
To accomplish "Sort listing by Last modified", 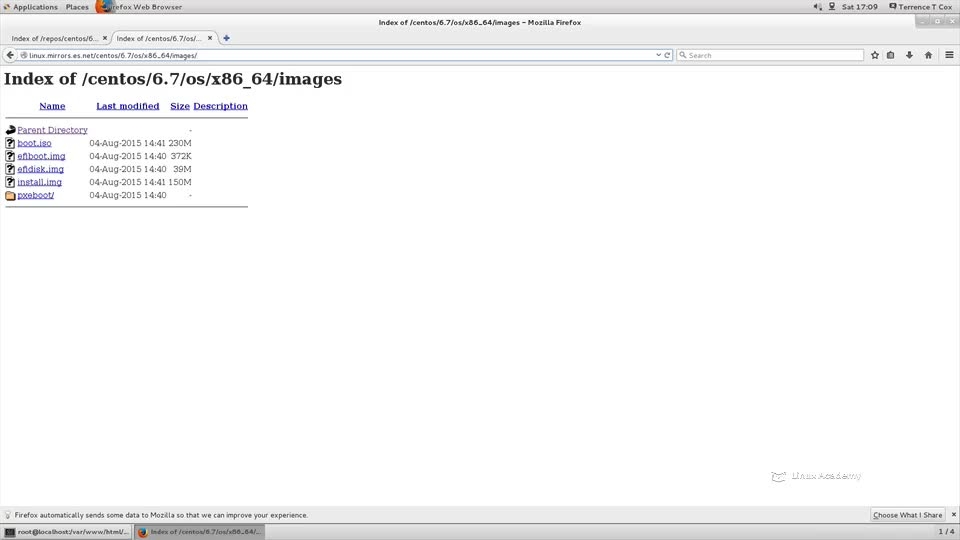I will pyautogui.click(x=127, y=106).
